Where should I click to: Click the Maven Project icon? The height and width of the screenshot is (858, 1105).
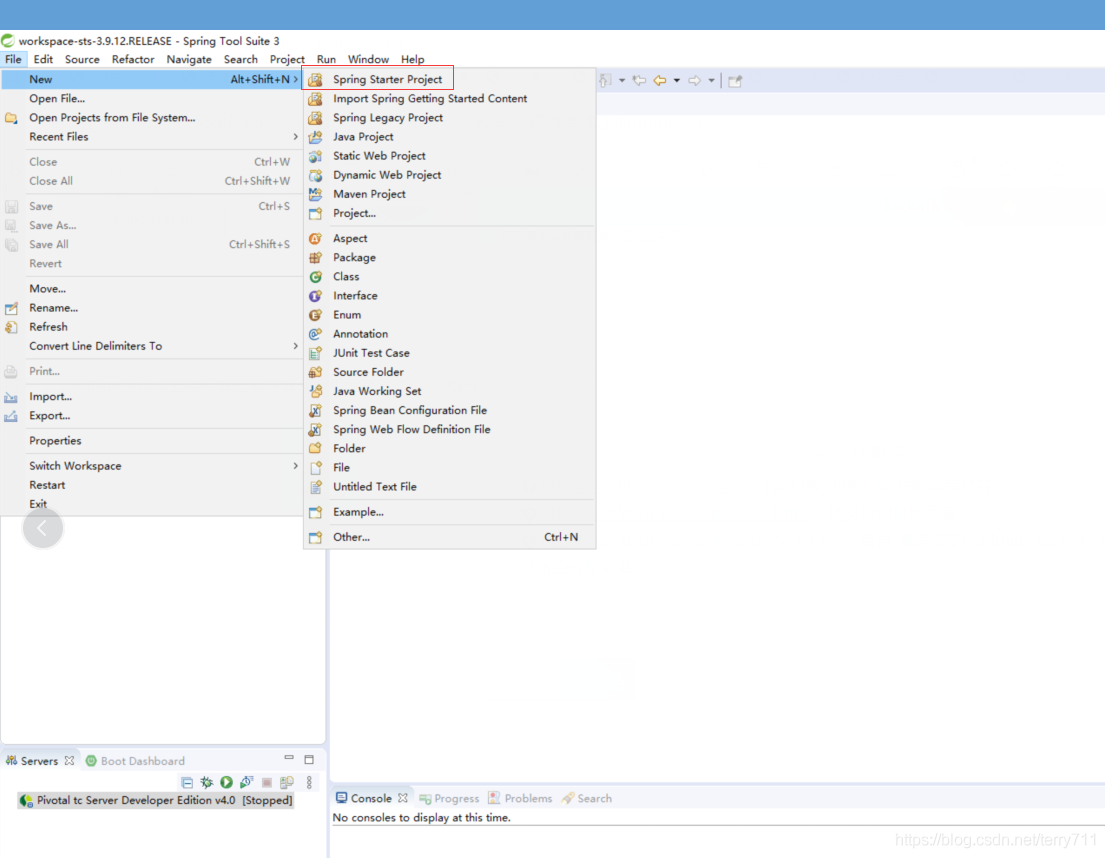316,194
